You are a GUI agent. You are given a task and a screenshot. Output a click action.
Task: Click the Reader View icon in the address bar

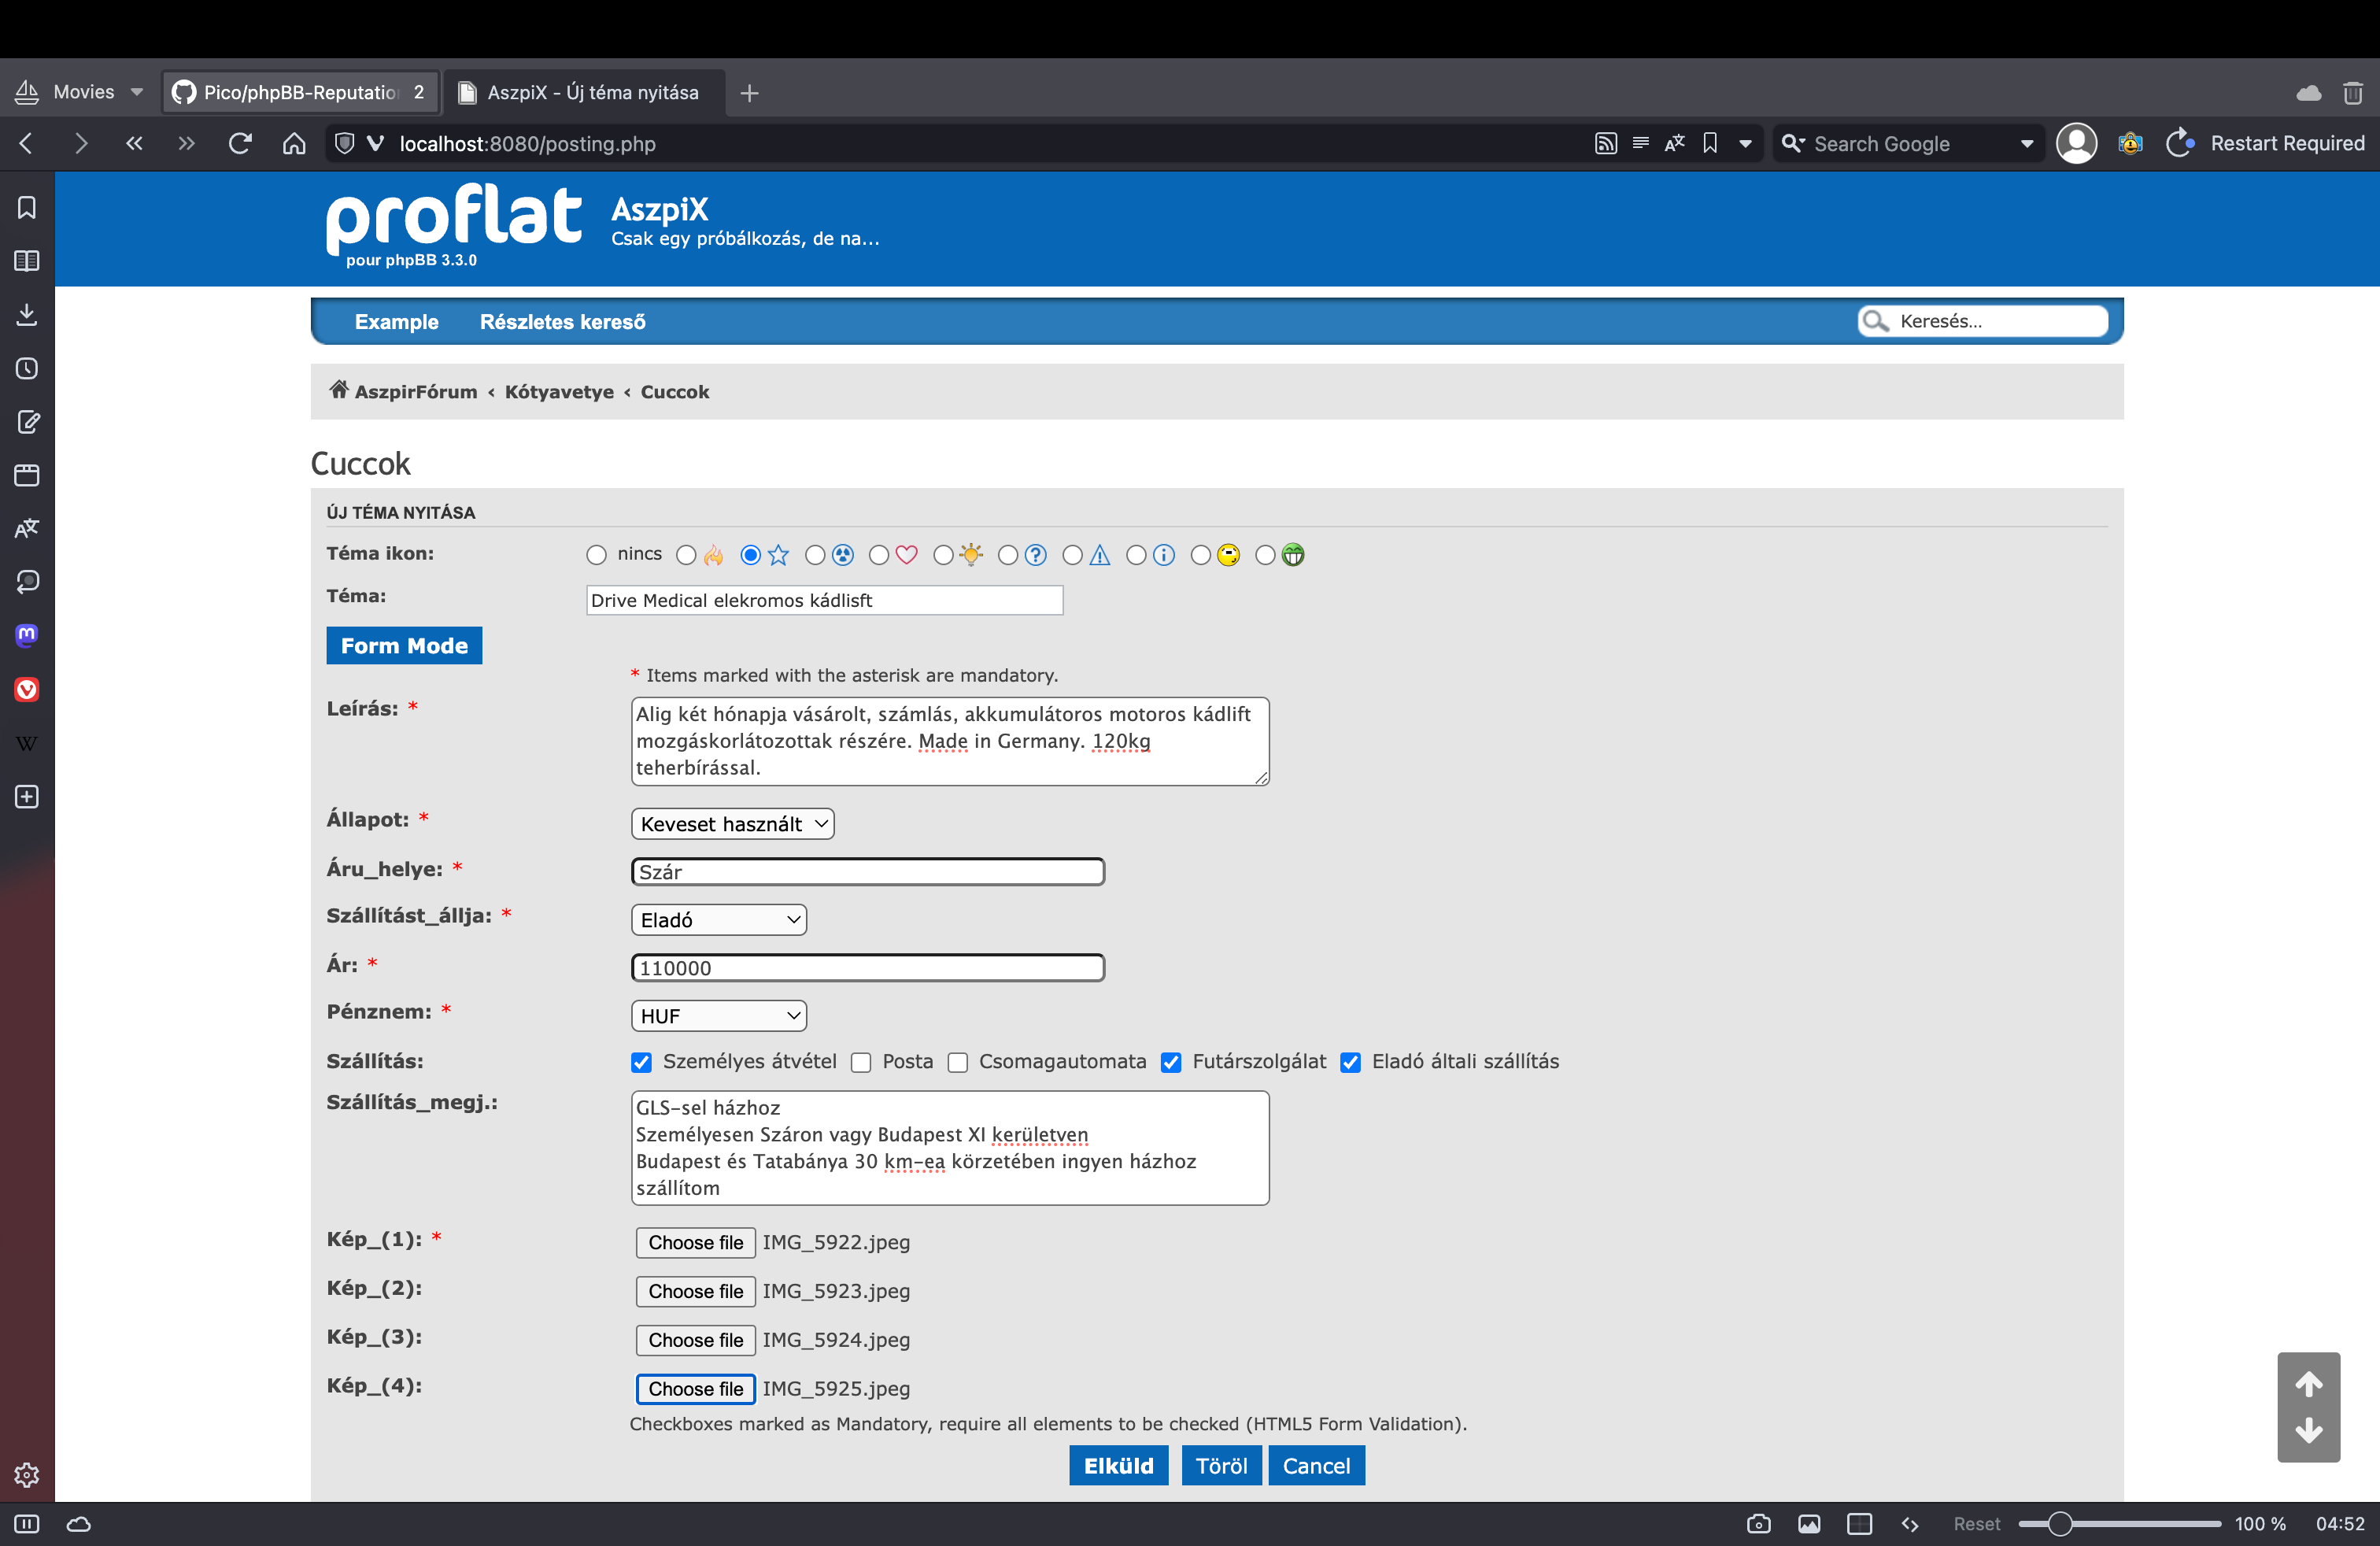click(x=1640, y=143)
